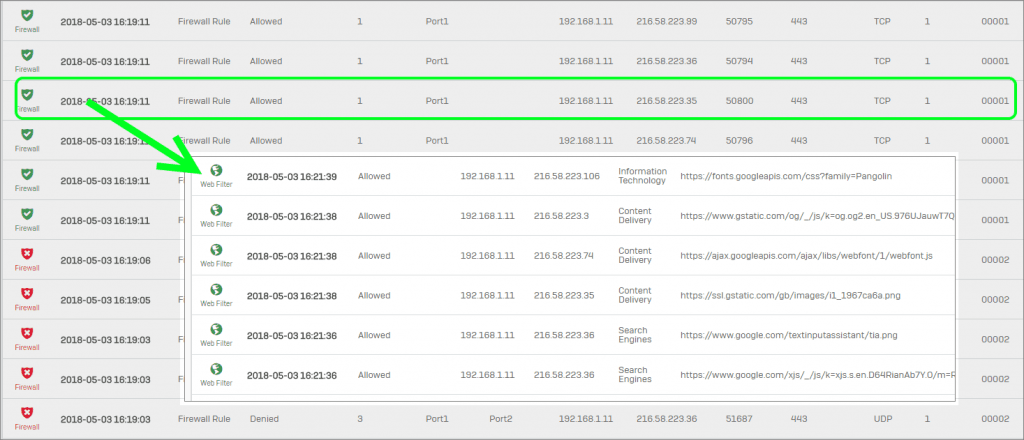This screenshot has width=1024, height=440.
Task: Click Web Filter globe icon for ajax.googleapis.com entry
Action: click(x=216, y=250)
